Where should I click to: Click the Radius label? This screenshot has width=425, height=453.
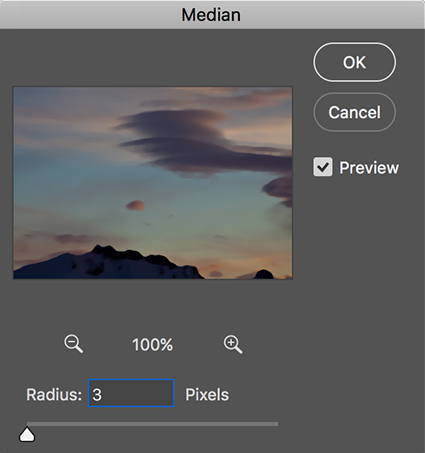coord(54,394)
